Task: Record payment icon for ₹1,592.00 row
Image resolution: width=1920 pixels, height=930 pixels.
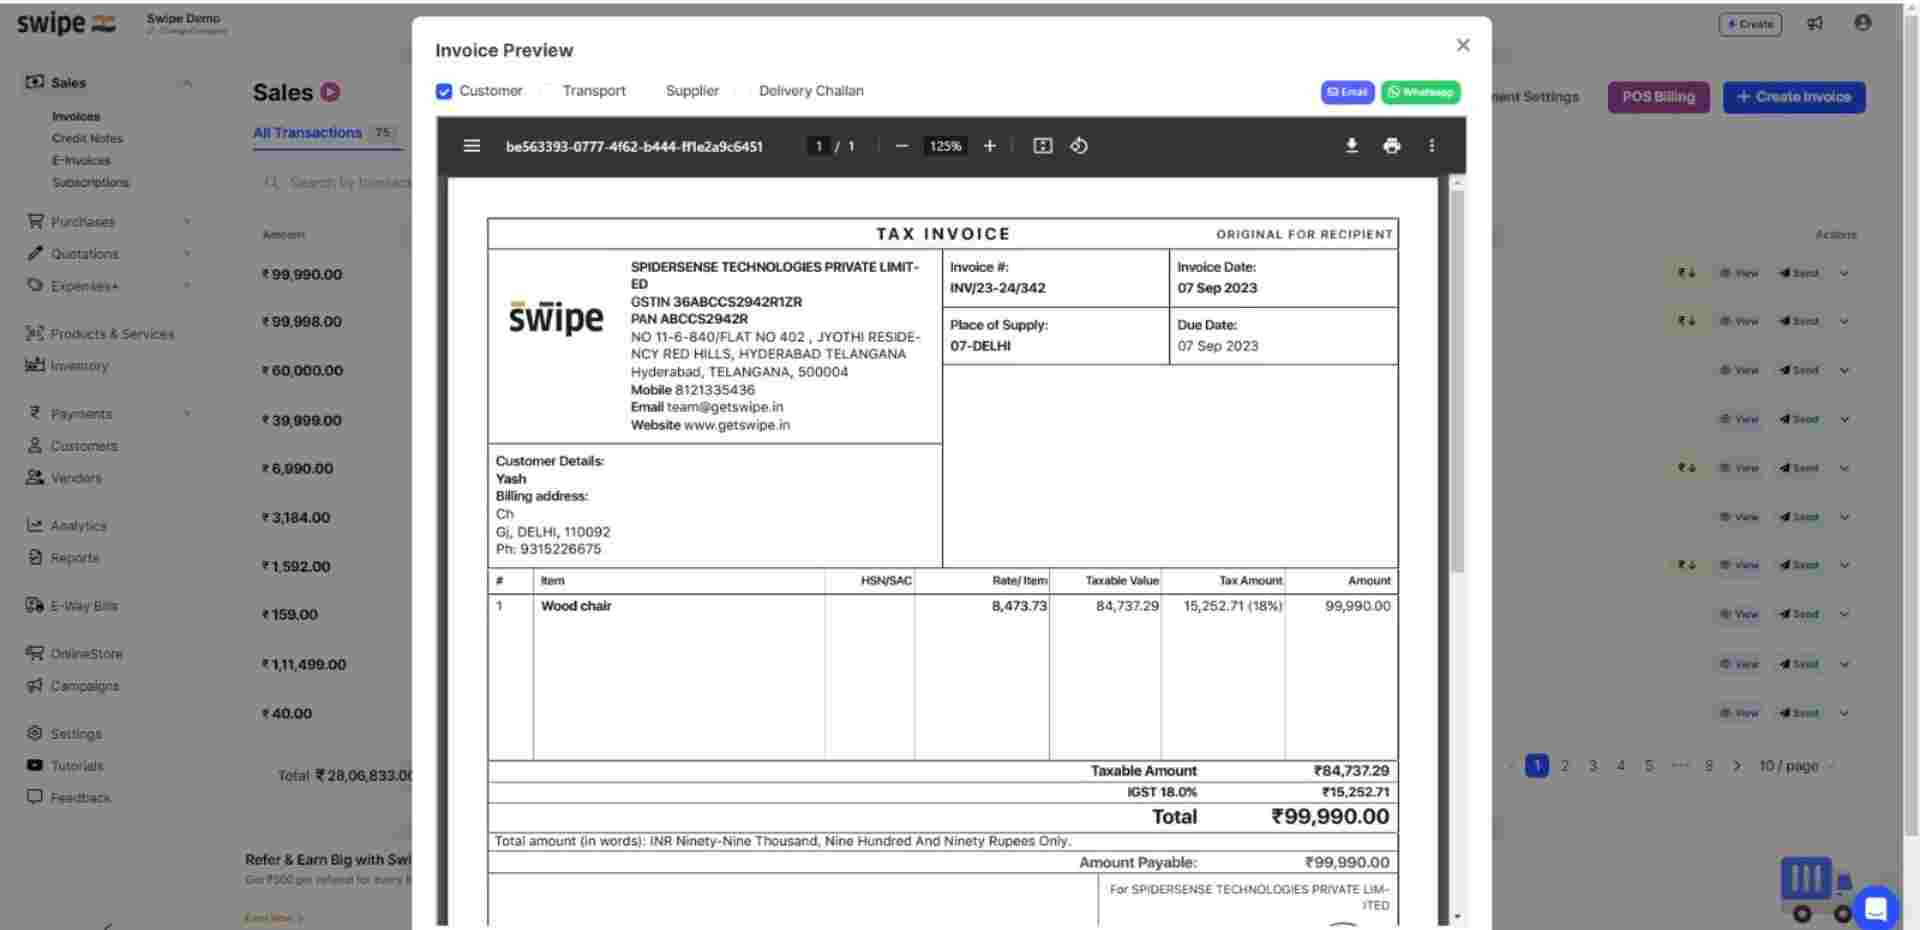Action: [1686, 565]
